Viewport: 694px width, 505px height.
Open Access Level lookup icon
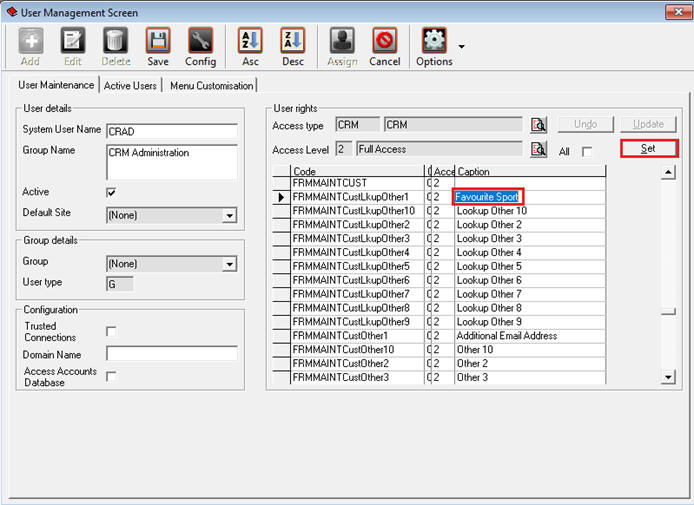538,149
